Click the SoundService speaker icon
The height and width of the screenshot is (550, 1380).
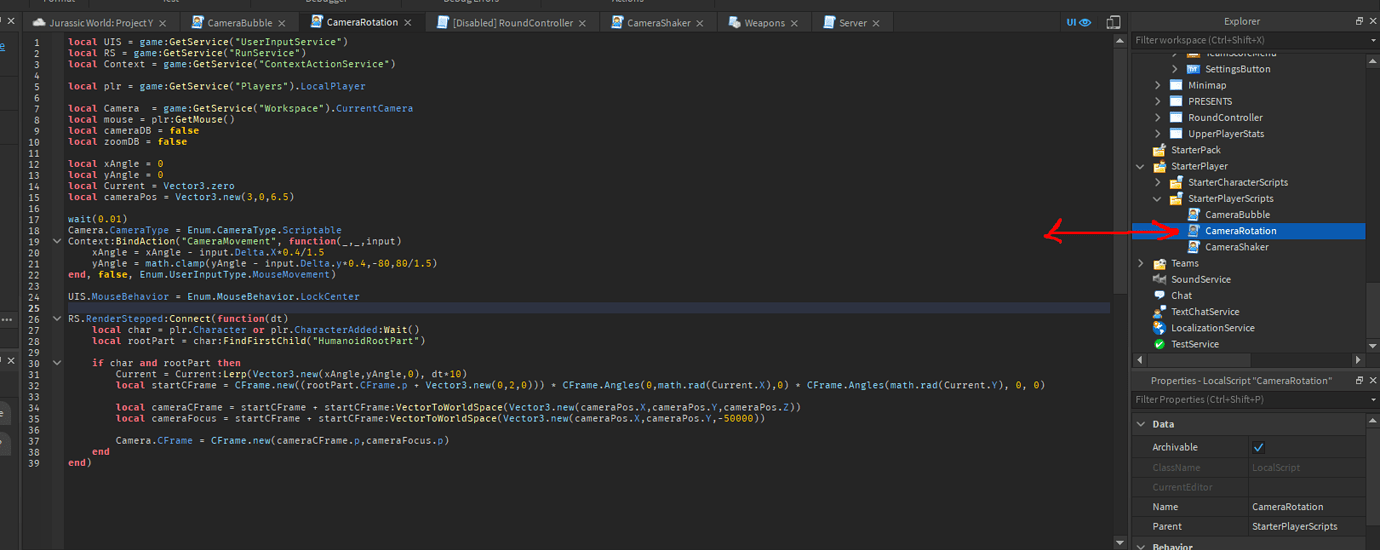click(x=1159, y=280)
